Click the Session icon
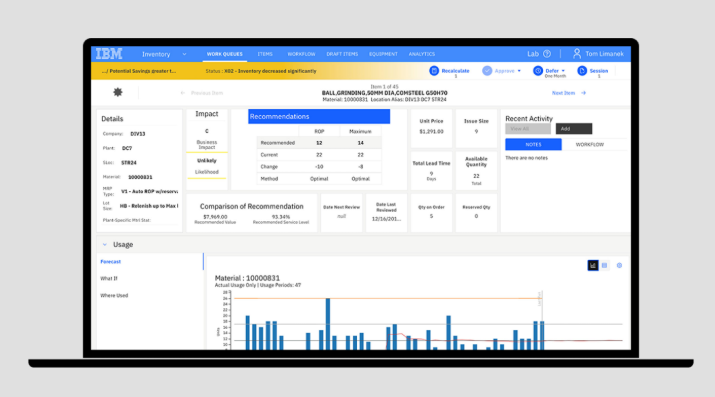Screen dimensions: 715x397 582,71
